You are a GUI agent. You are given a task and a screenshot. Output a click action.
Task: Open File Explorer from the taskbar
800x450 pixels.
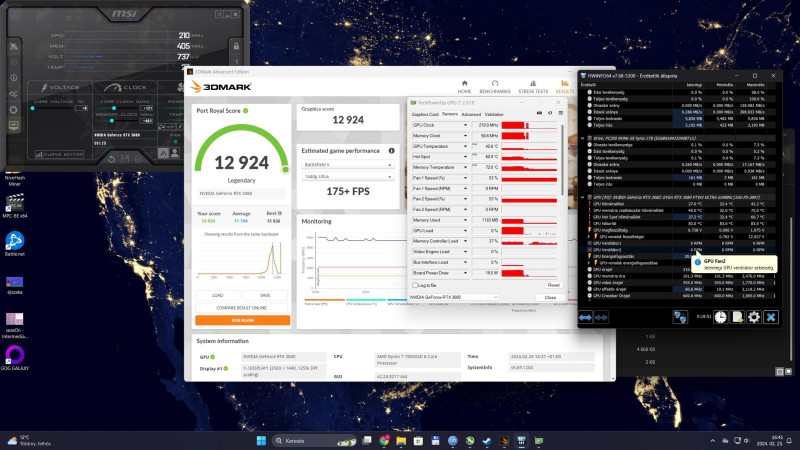click(401, 441)
